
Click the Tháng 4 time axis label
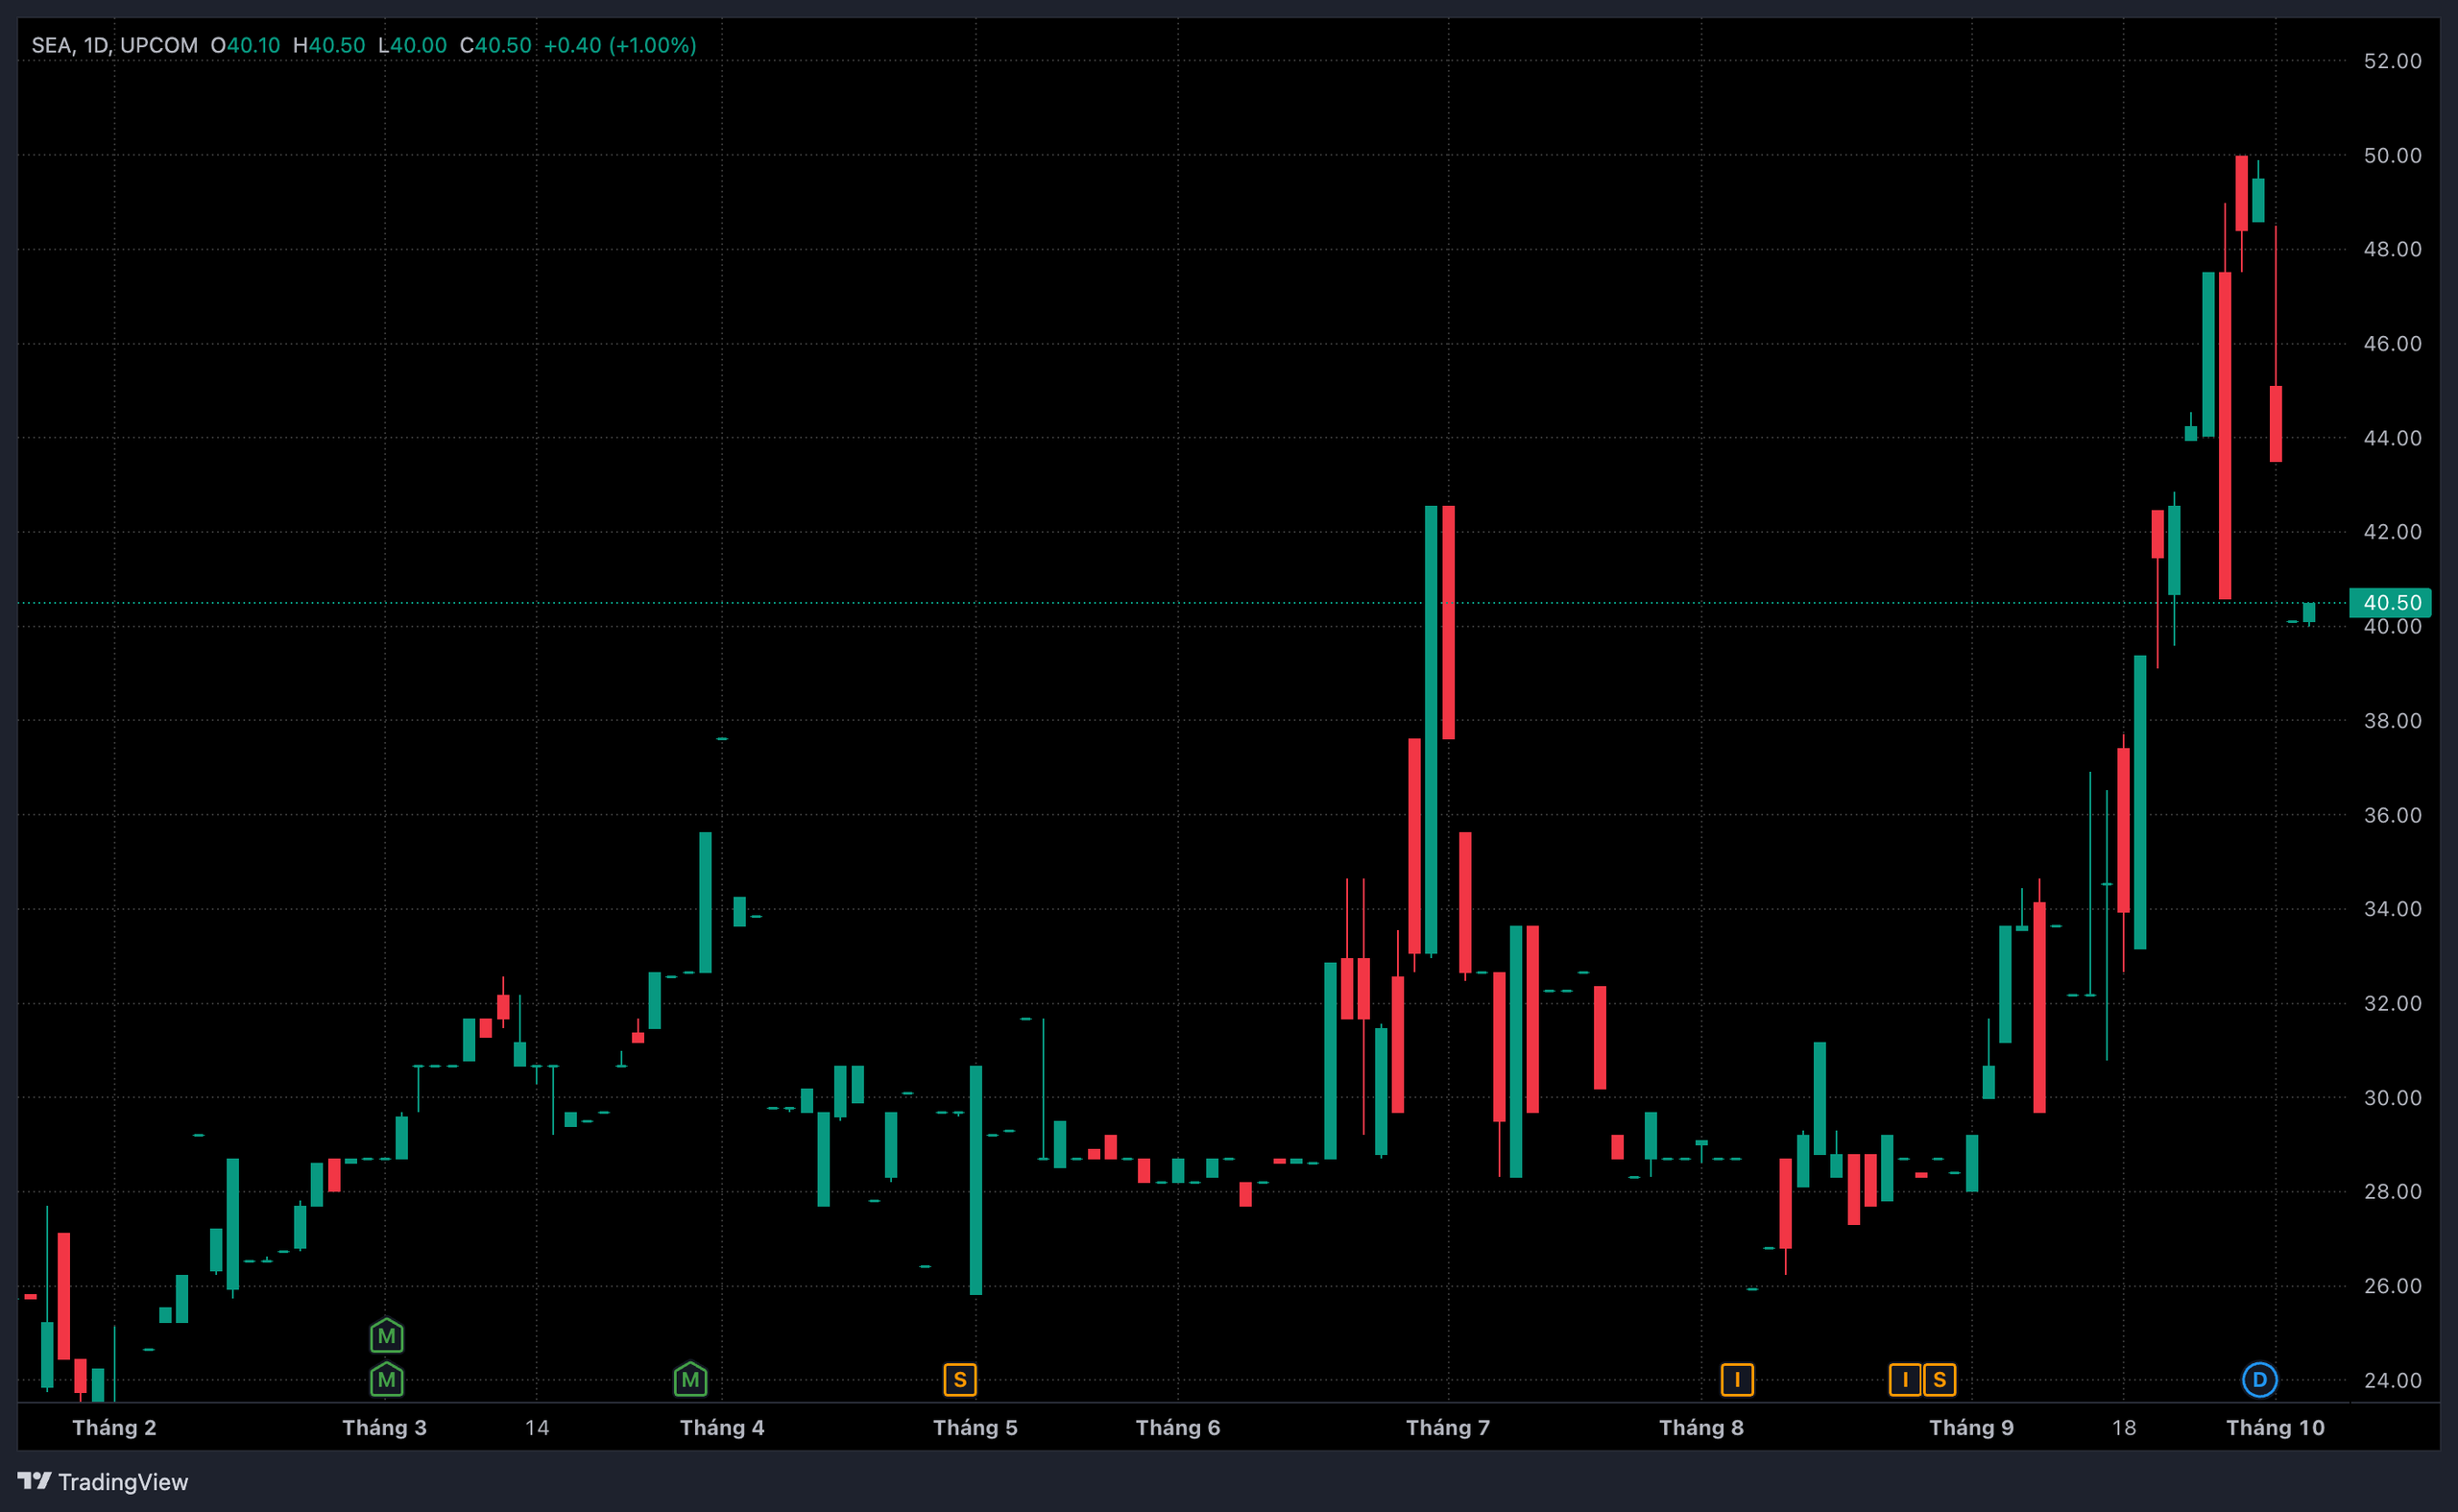722,1427
